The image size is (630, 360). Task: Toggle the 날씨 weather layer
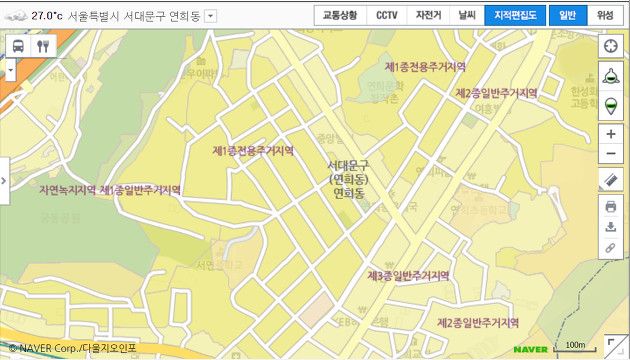[467, 15]
